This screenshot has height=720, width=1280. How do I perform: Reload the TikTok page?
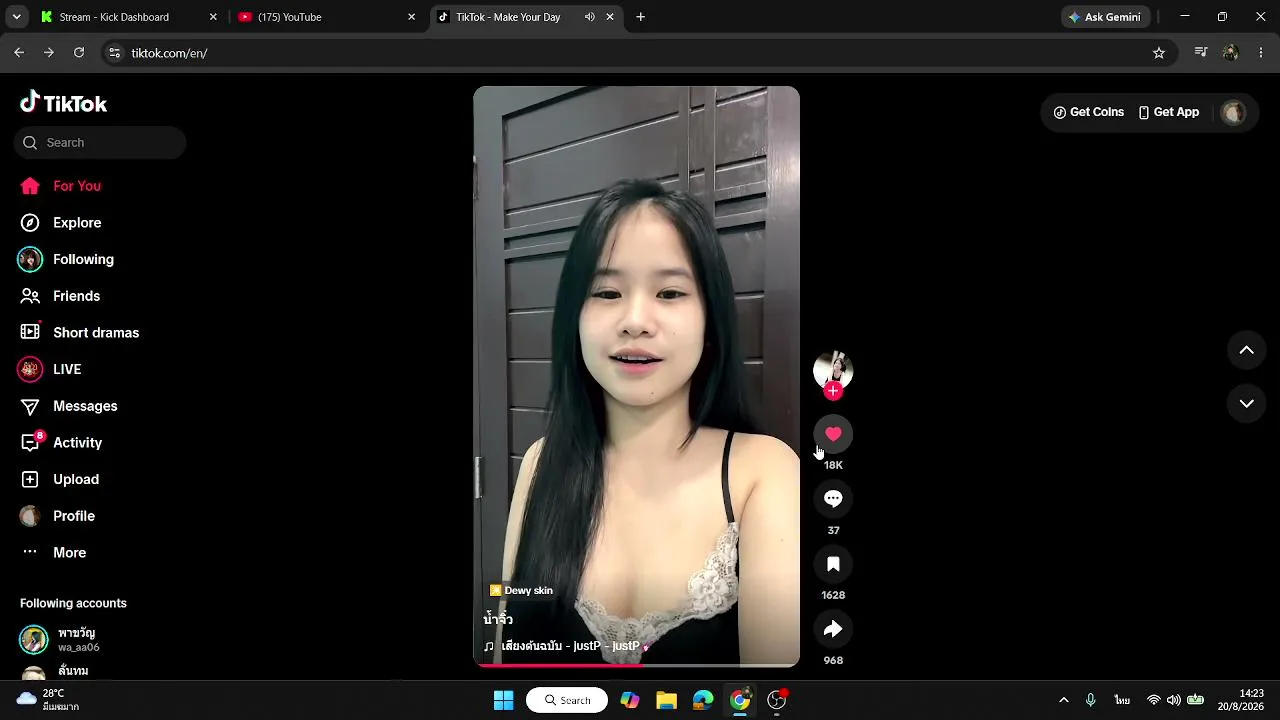[79, 53]
